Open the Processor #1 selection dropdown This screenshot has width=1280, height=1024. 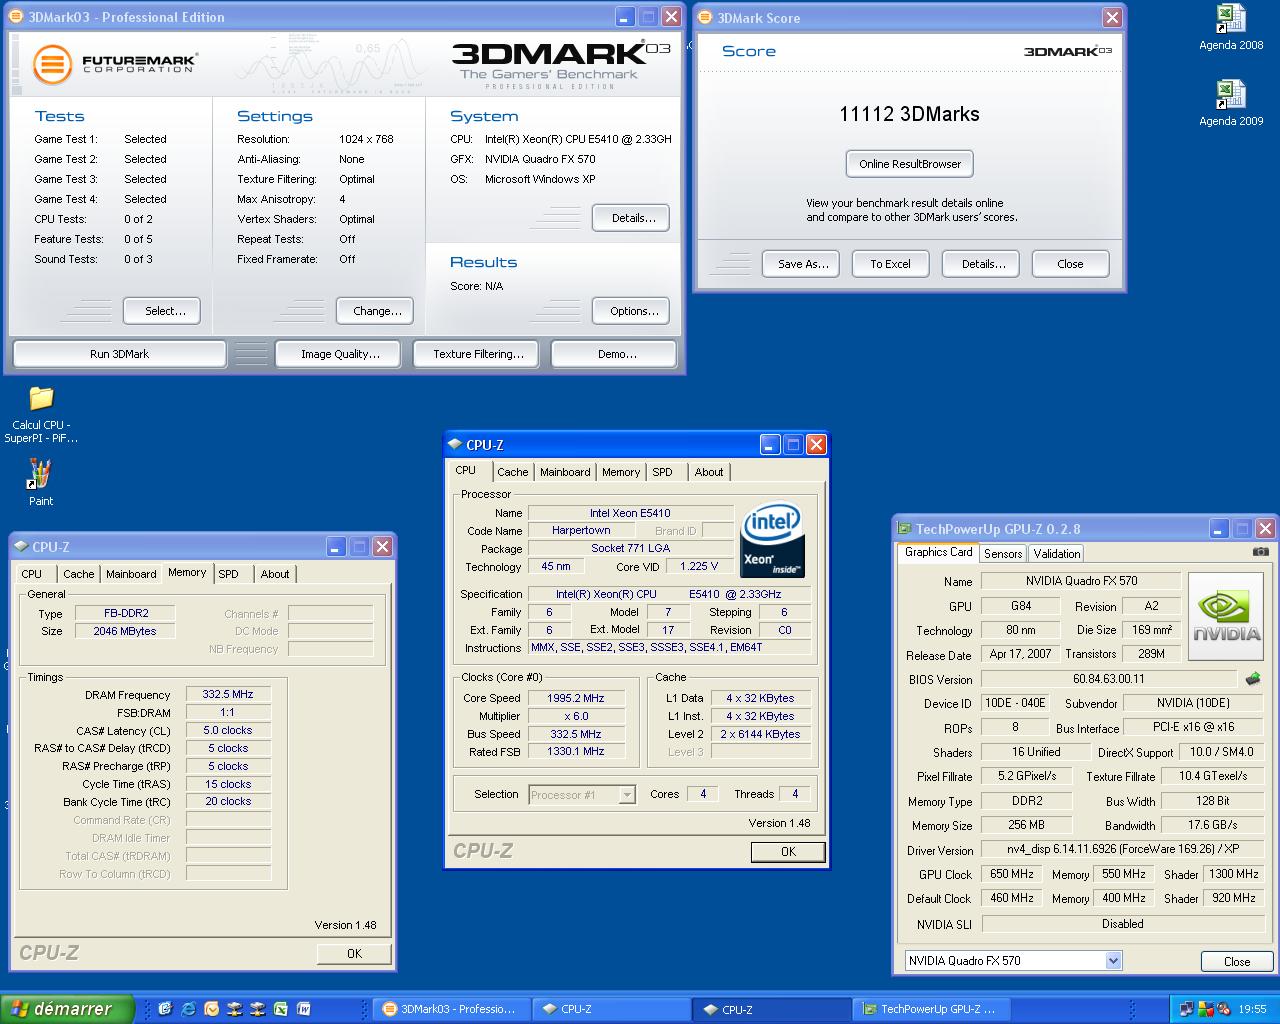(x=627, y=795)
